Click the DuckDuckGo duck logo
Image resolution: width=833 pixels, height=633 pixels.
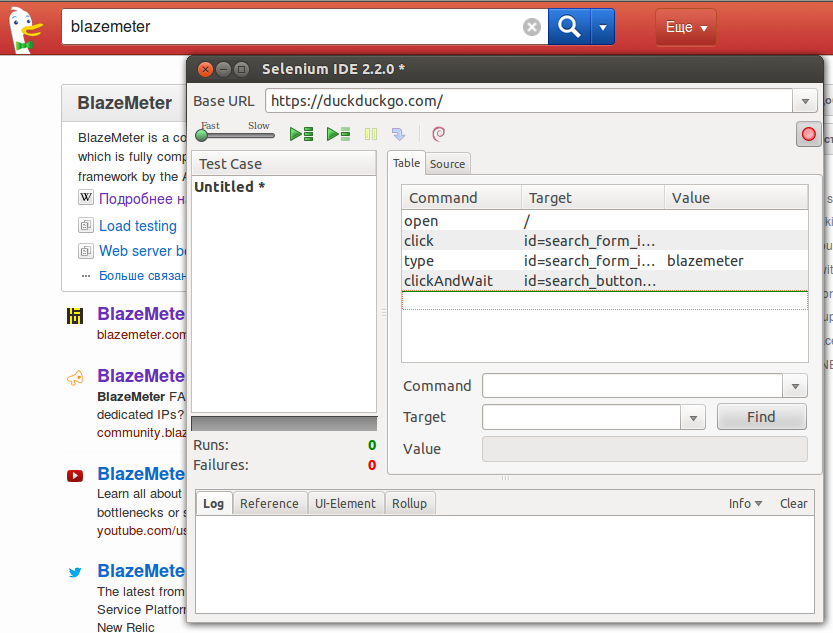pos(26,29)
